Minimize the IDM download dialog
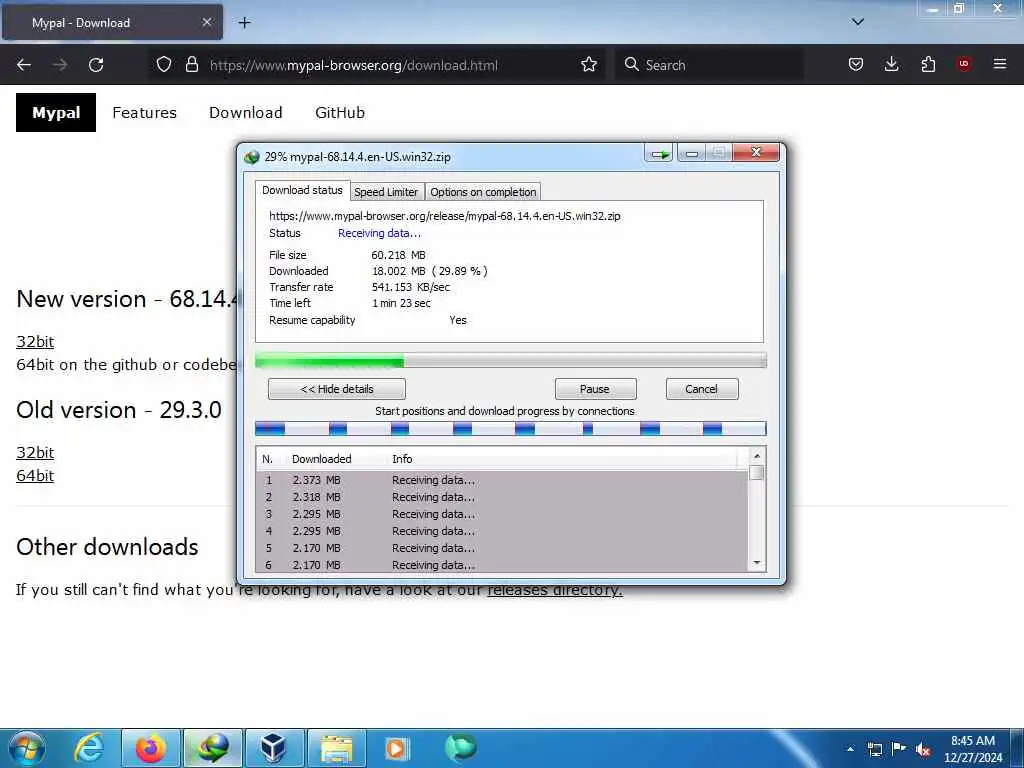The width and height of the screenshot is (1024, 768). (692, 153)
